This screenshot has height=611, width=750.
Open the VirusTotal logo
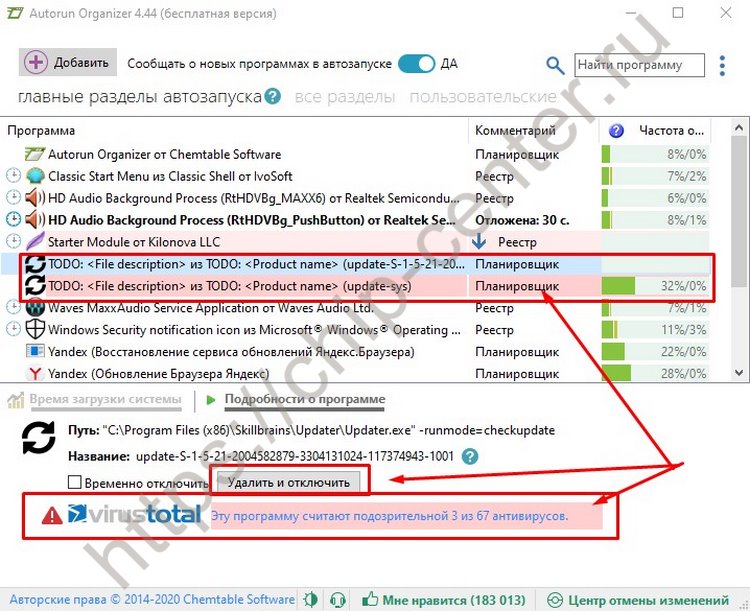pos(134,514)
